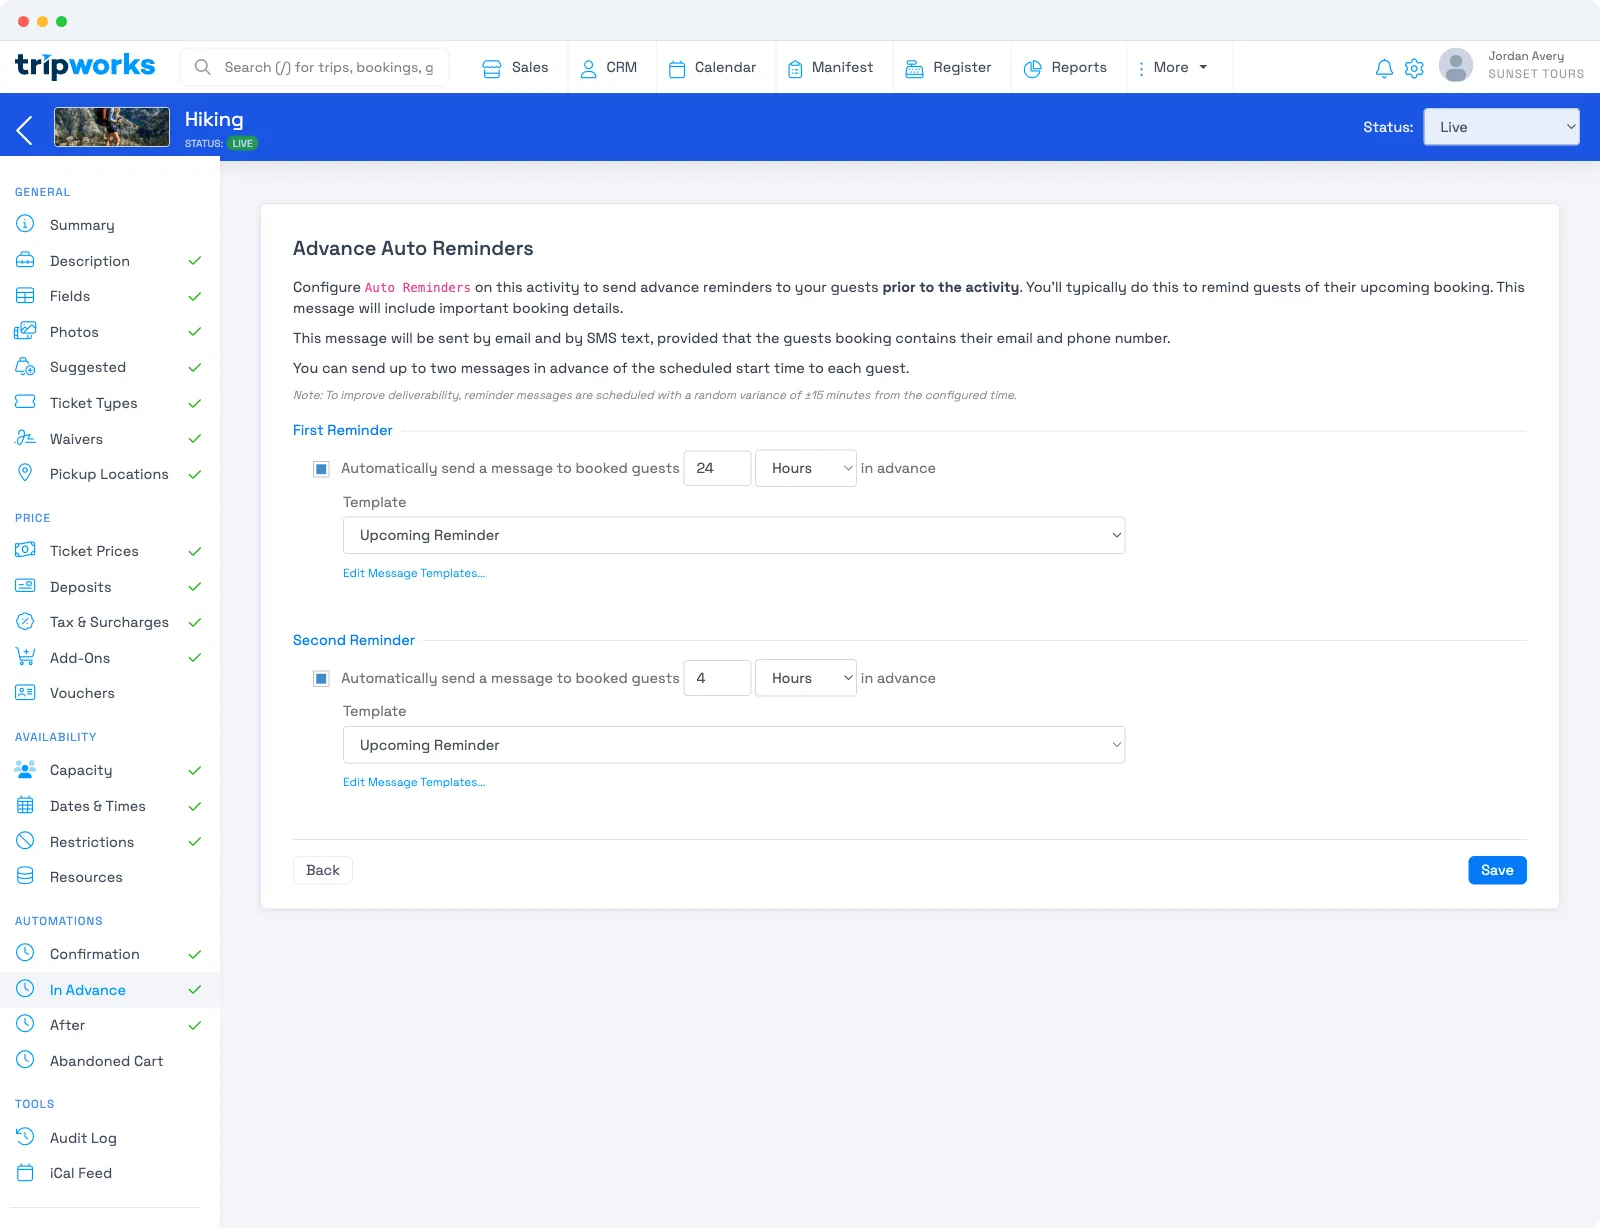This screenshot has width=1600, height=1228.
Task: Click the Photos icon in sidebar
Action: tap(25, 331)
